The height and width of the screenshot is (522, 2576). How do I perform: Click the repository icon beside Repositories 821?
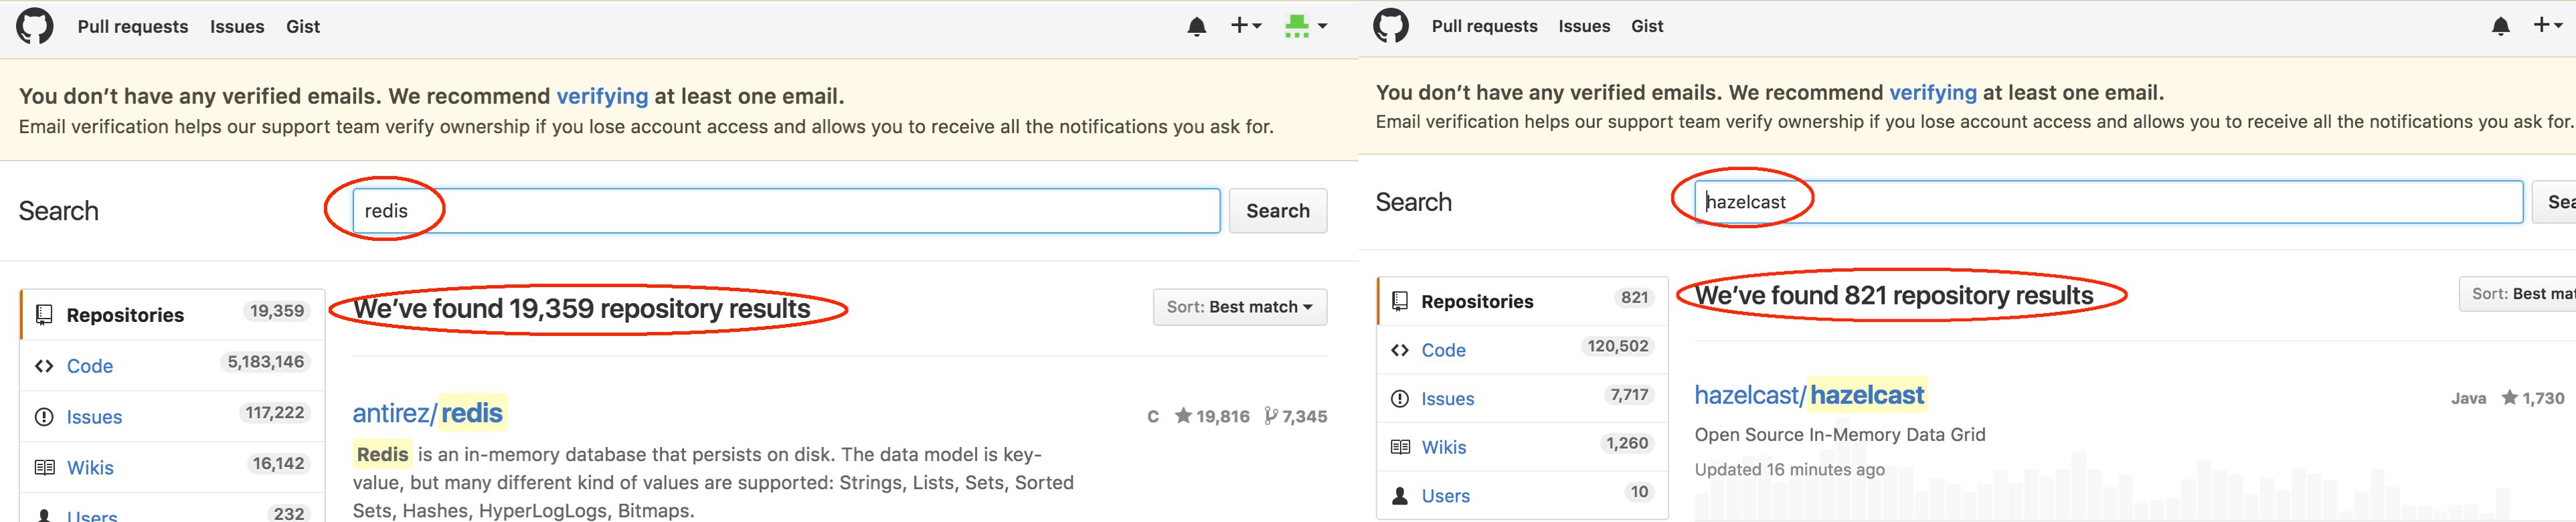pyautogui.click(x=1400, y=301)
